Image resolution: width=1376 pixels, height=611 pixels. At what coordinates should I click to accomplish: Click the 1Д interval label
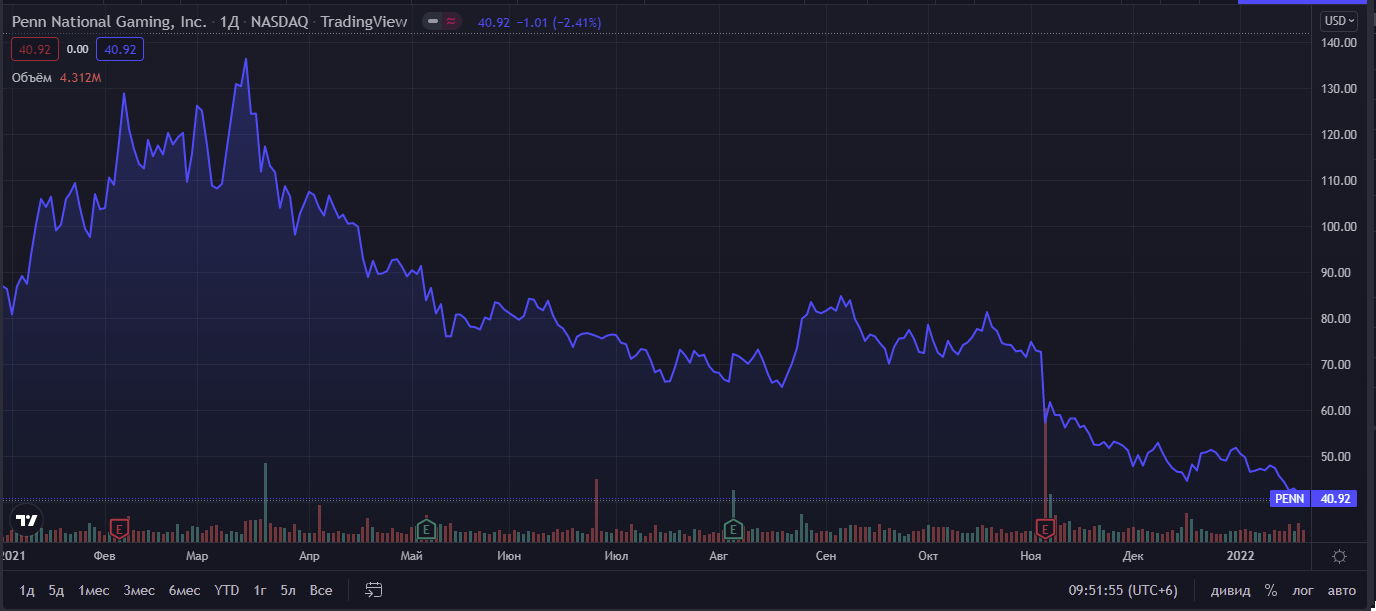[x=229, y=22]
